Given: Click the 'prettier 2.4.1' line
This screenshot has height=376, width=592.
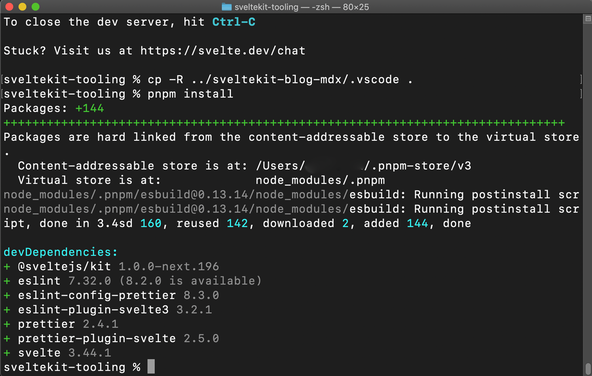Looking at the screenshot, I should 61,324.
